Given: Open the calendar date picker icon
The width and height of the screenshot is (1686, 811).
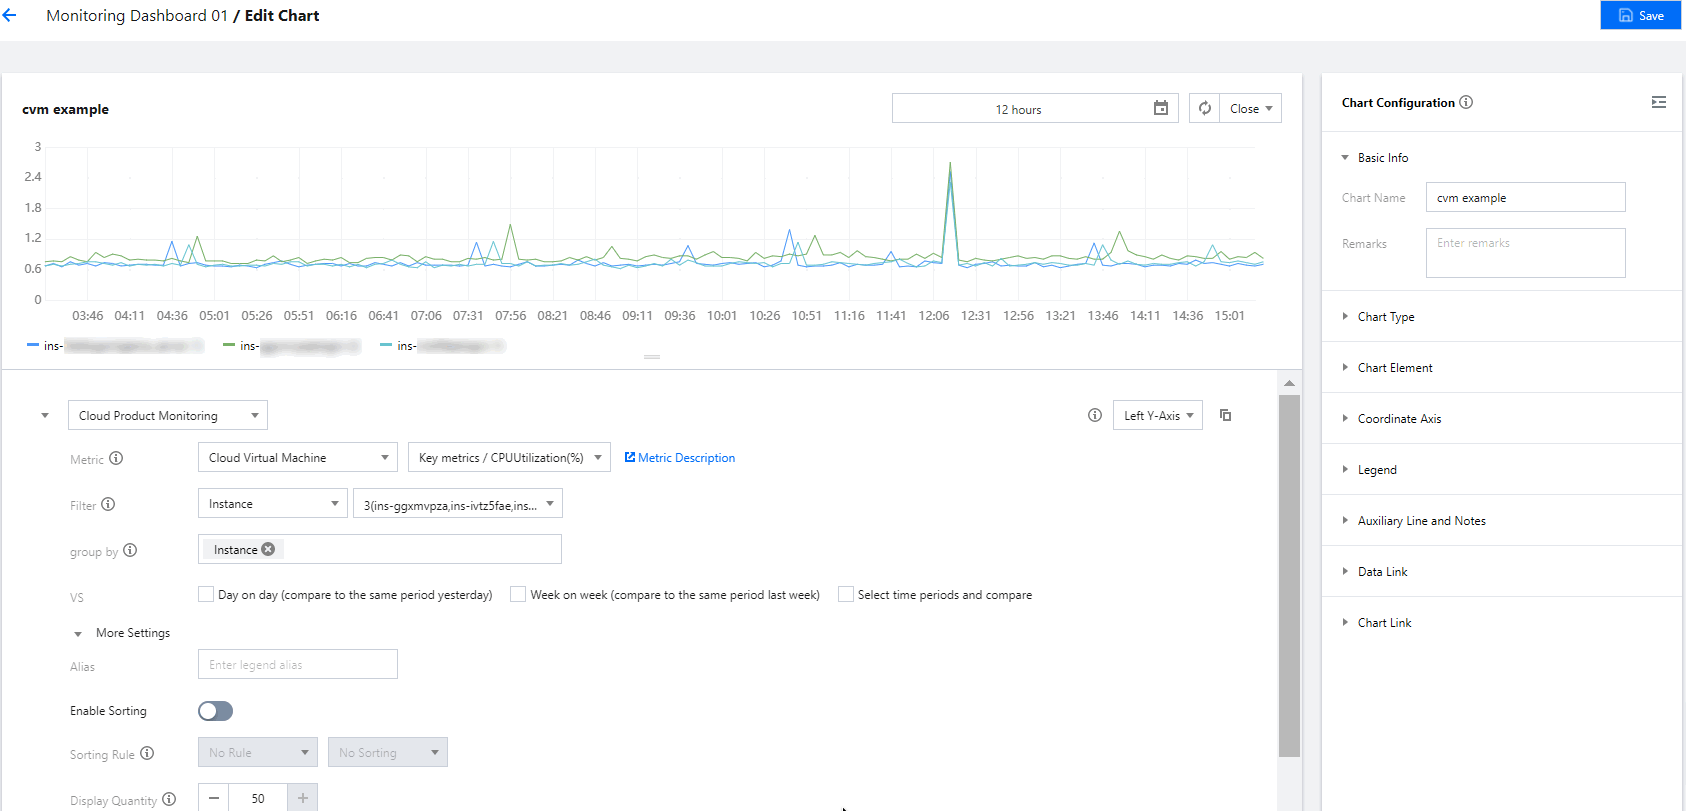Looking at the screenshot, I should click(1160, 108).
